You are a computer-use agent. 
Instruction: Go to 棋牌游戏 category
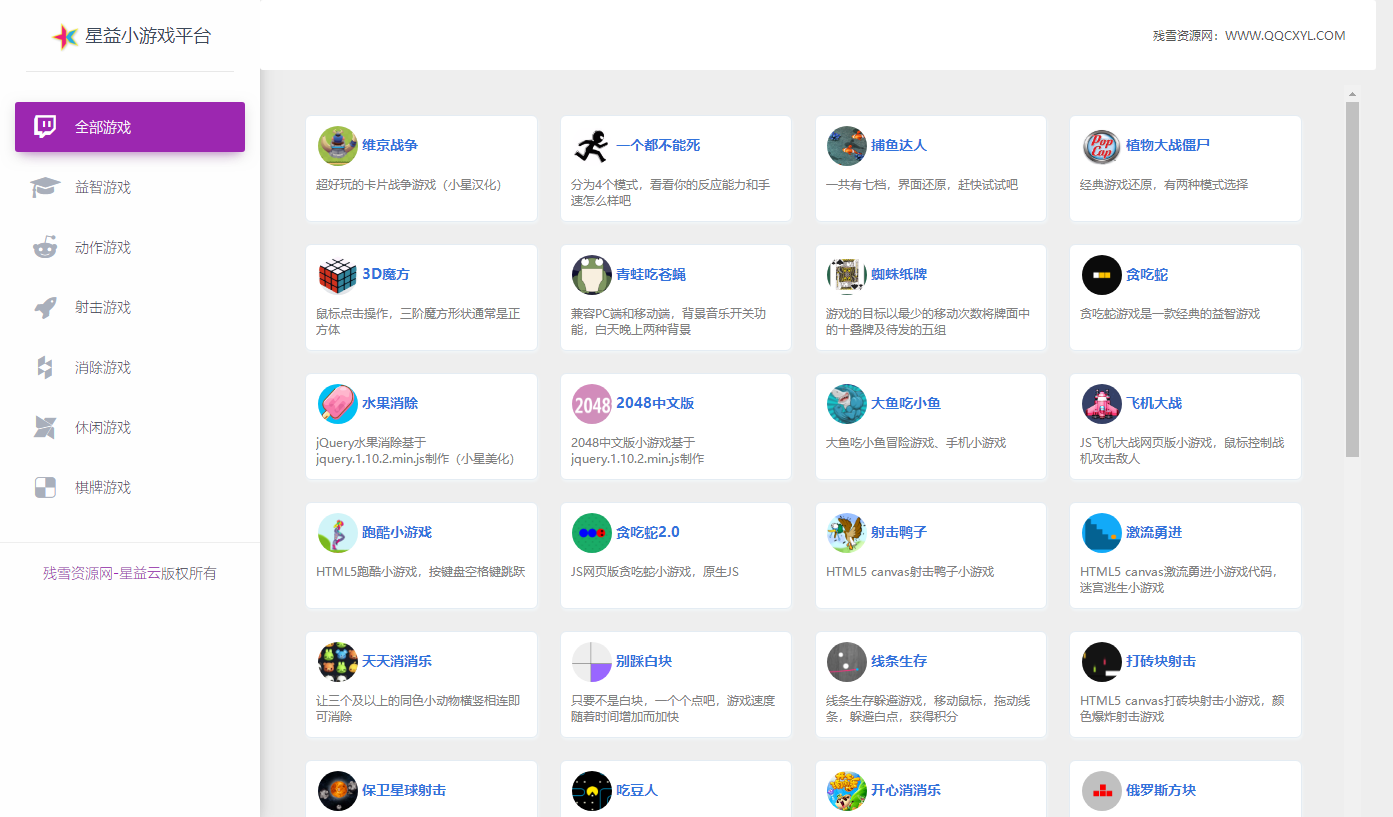pos(103,488)
